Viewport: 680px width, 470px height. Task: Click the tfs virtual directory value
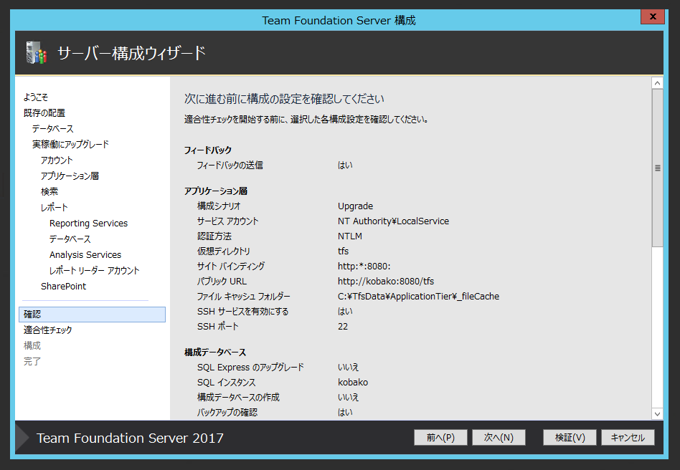343,251
